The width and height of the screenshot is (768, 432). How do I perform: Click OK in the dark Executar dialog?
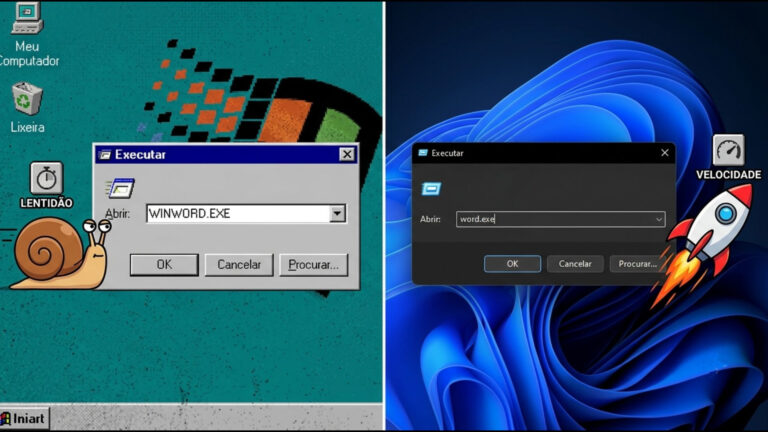click(512, 264)
